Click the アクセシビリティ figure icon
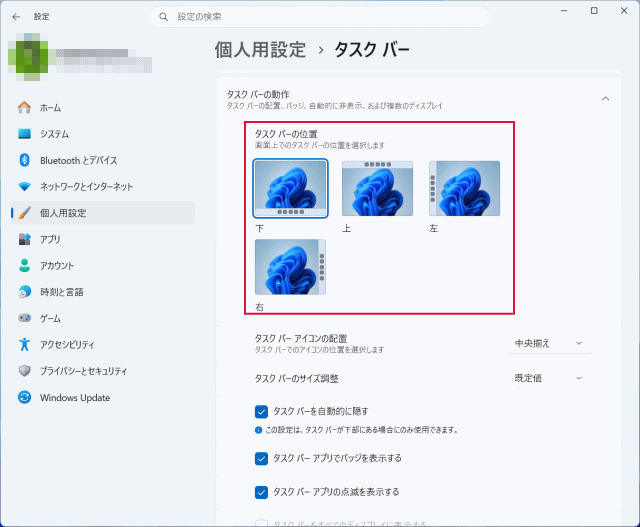This screenshot has width=640, height=527. 24,344
